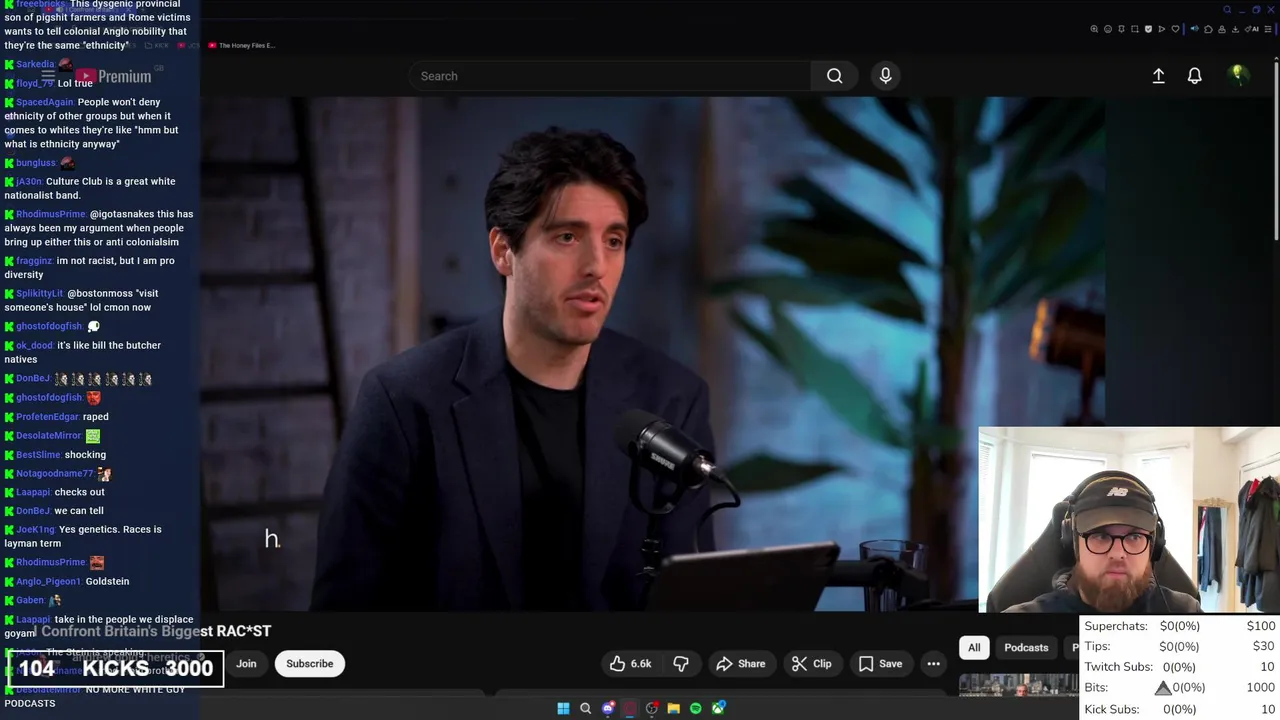The width and height of the screenshot is (1280, 720).
Task: Open the browser profile icon
Action: pos(1222,29)
